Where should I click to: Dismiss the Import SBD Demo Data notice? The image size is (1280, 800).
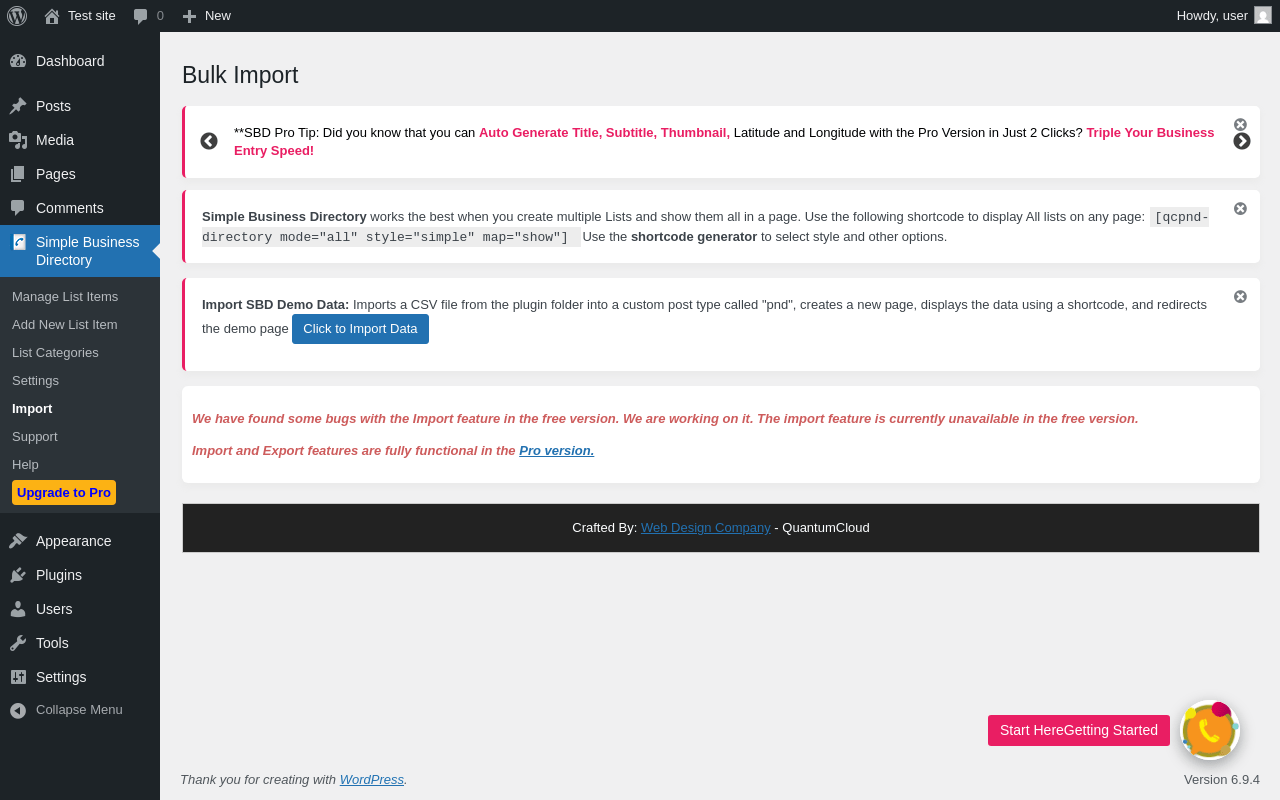point(1240,297)
